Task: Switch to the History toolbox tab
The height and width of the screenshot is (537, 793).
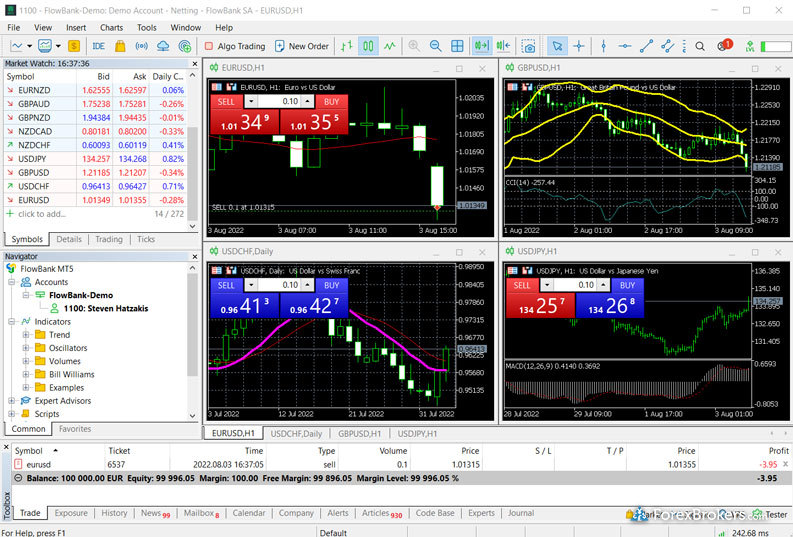Action: click(x=114, y=513)
